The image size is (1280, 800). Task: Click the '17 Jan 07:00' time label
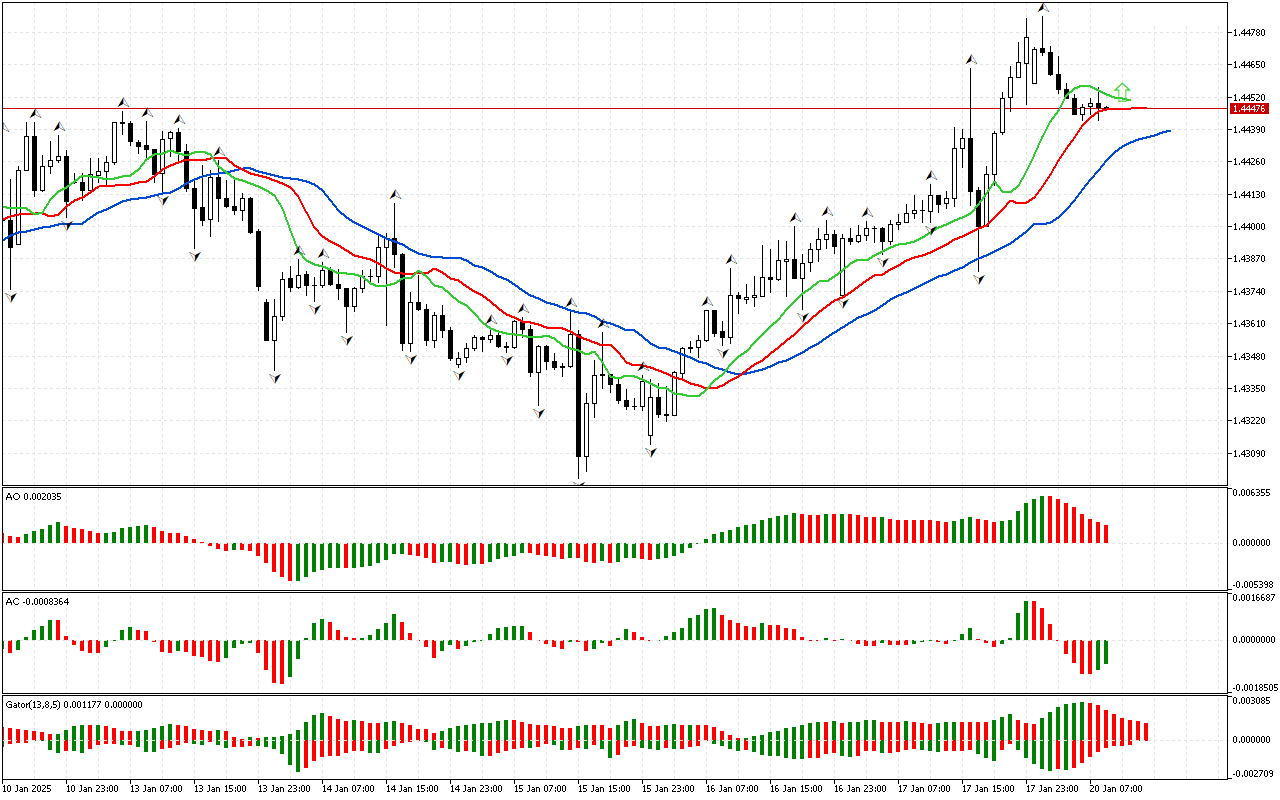click(x=924, y=789)
